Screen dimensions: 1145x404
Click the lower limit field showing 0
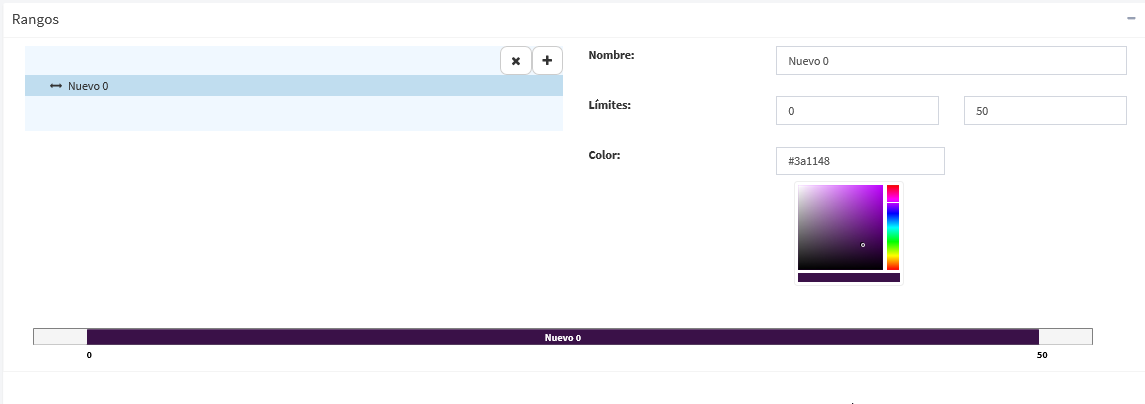[x=857, y=111]
